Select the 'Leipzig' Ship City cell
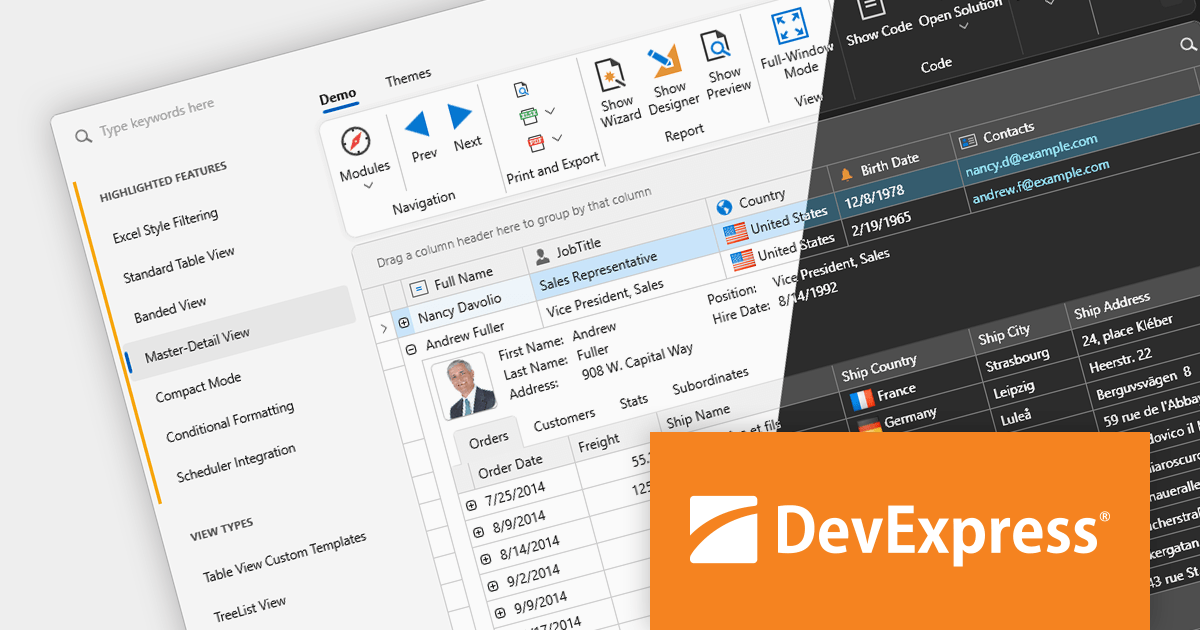The width and height of the screenshot is (1200, 630). [x=1015, y=388]
